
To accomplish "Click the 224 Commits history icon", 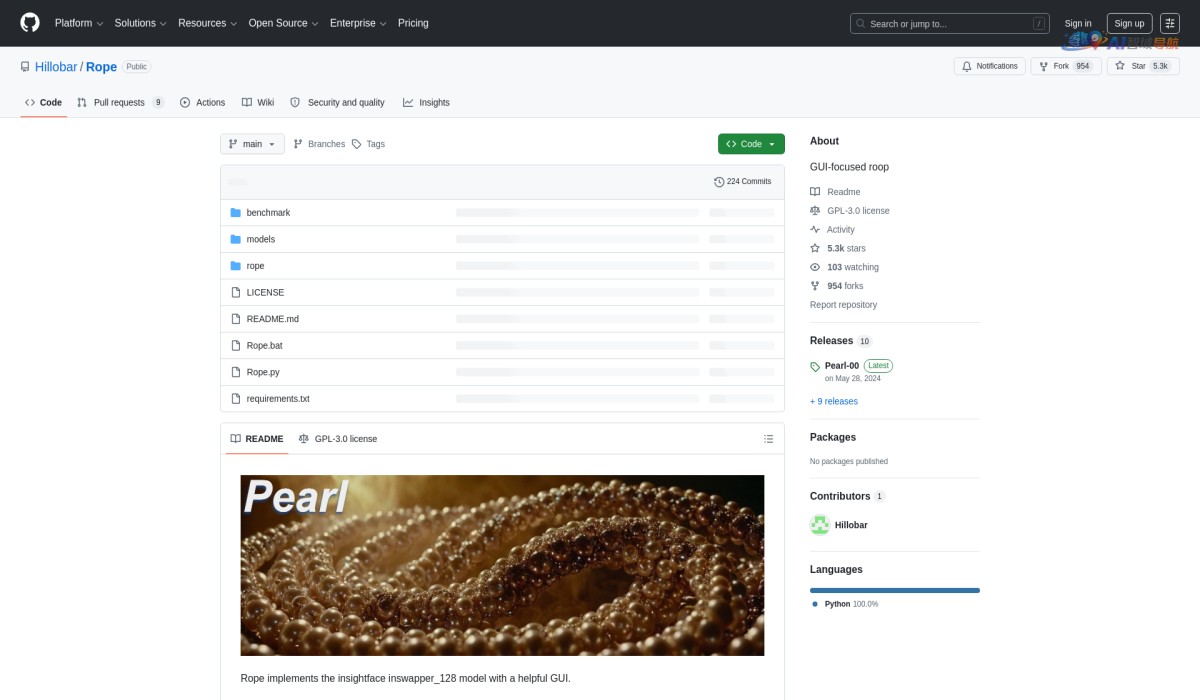I will tap(719, 182).
